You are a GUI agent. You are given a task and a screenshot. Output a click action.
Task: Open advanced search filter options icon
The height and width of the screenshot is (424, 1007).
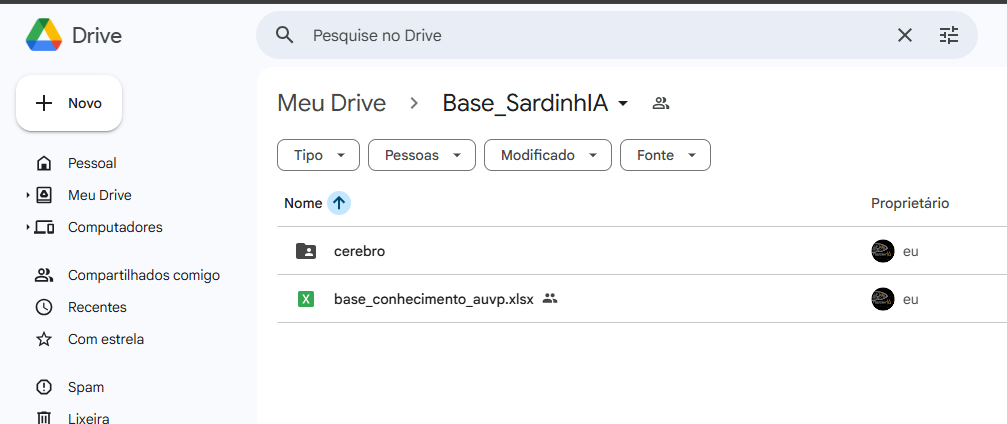coord(949,35)
